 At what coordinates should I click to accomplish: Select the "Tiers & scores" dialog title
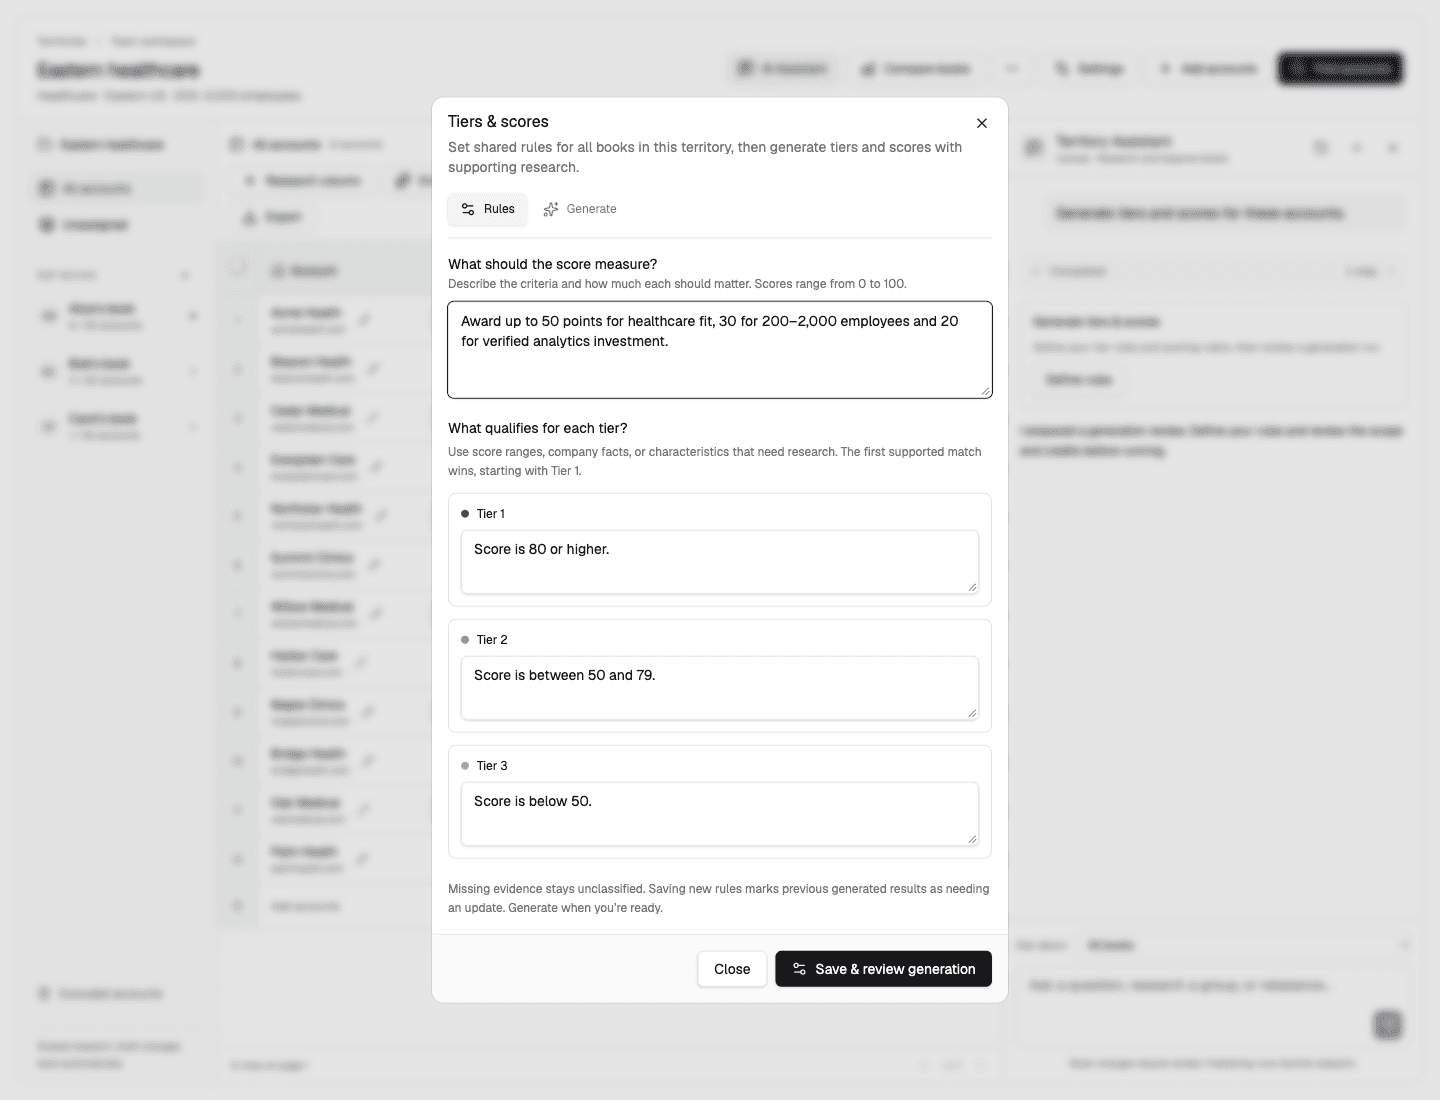coord(498,122)
